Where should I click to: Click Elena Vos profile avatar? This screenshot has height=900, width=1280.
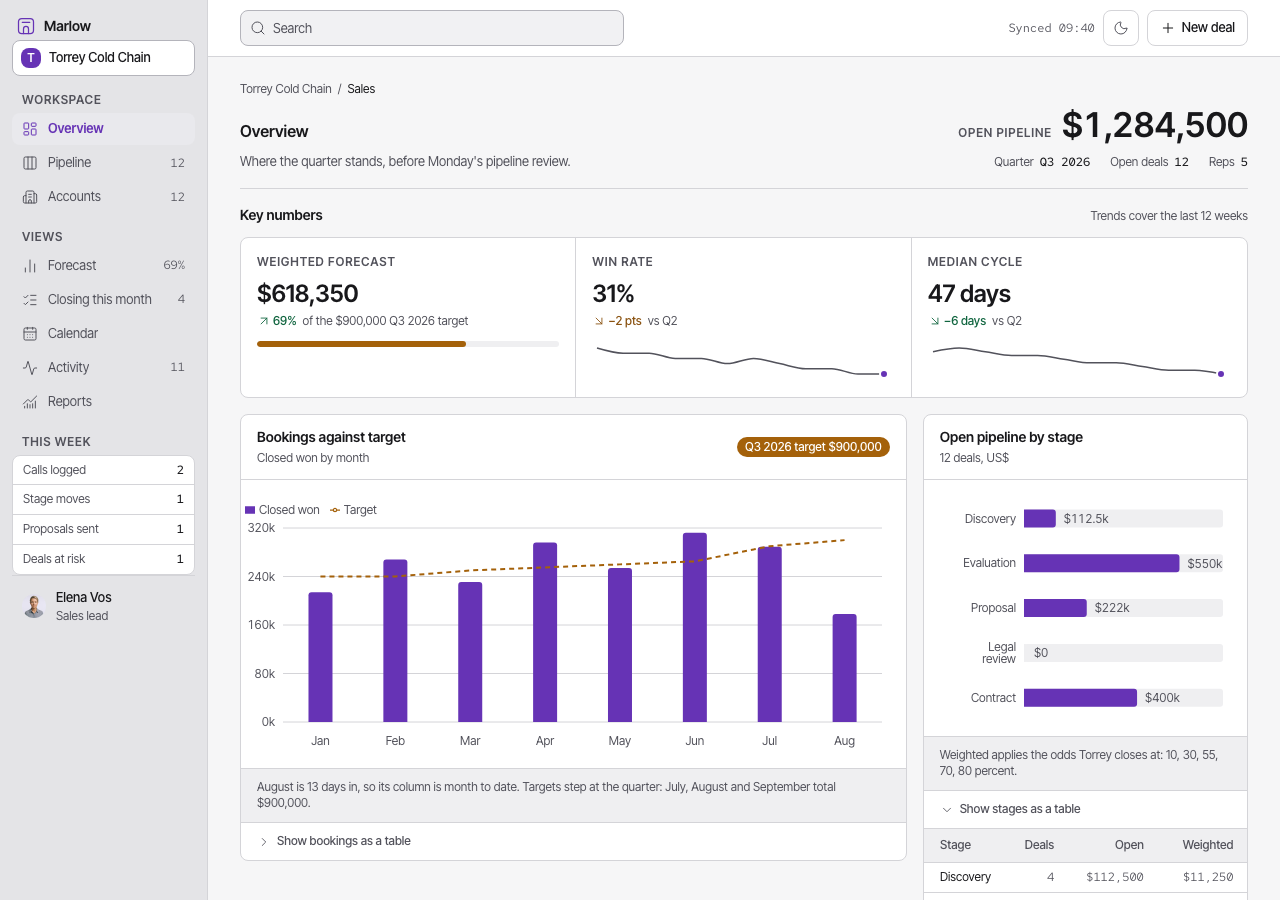pyautogui.click(x=34, y=606)
